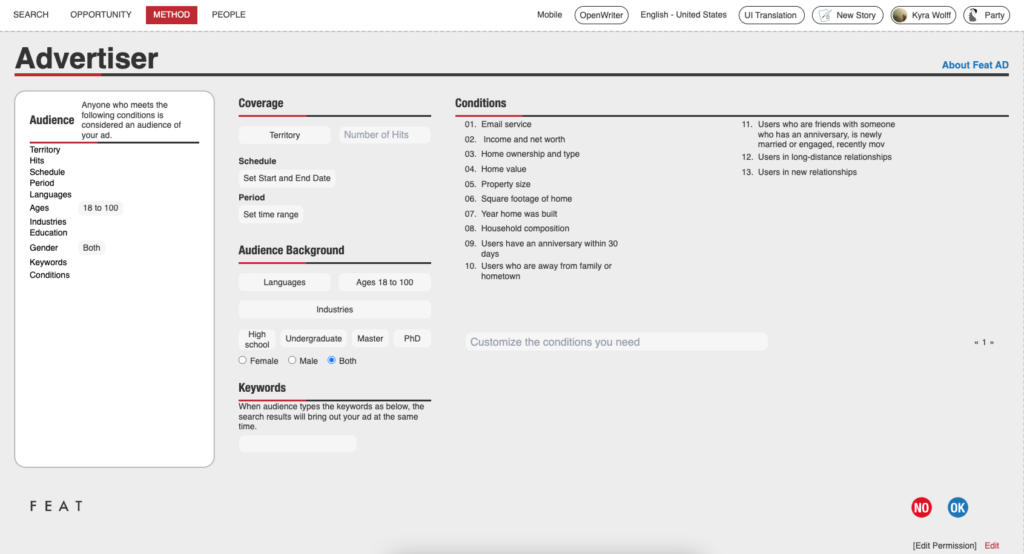
Task: Click the Number of Hits field
Action: [x=384, y=135]
